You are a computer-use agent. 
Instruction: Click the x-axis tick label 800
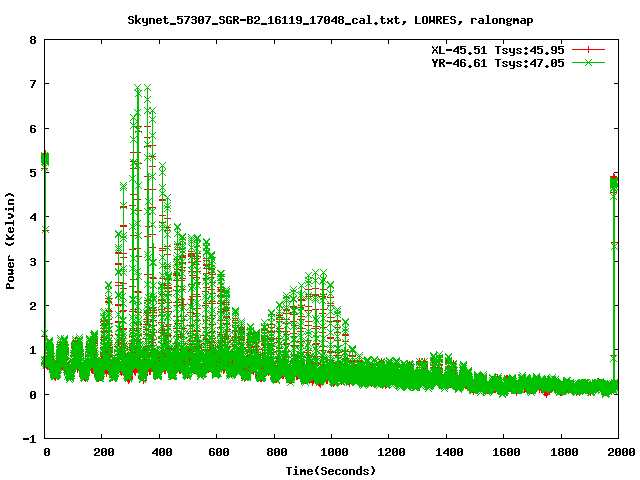click(276, 452)
